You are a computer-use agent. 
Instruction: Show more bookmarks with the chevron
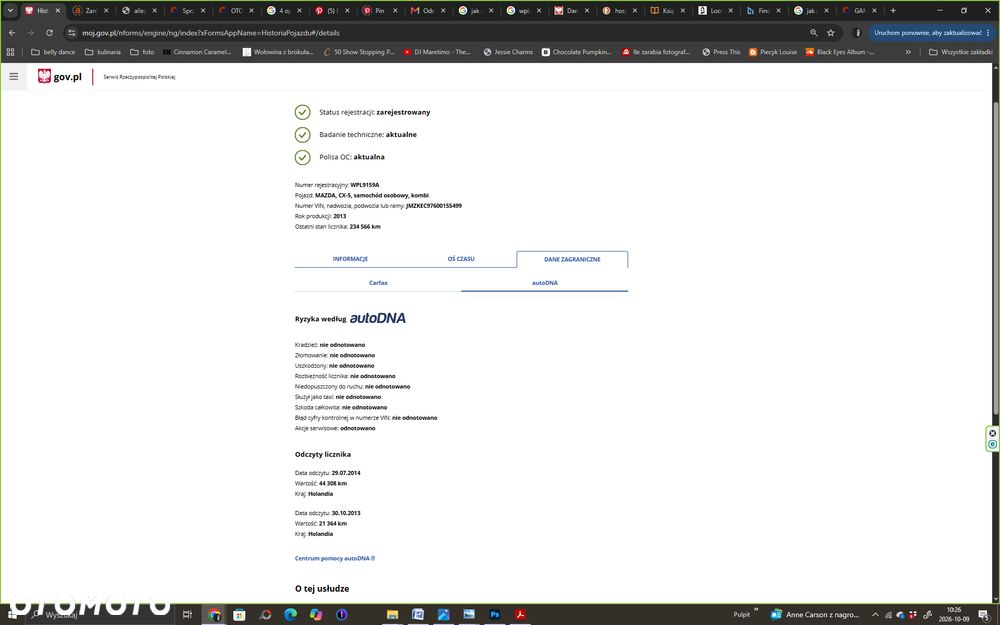pos(908,52)
